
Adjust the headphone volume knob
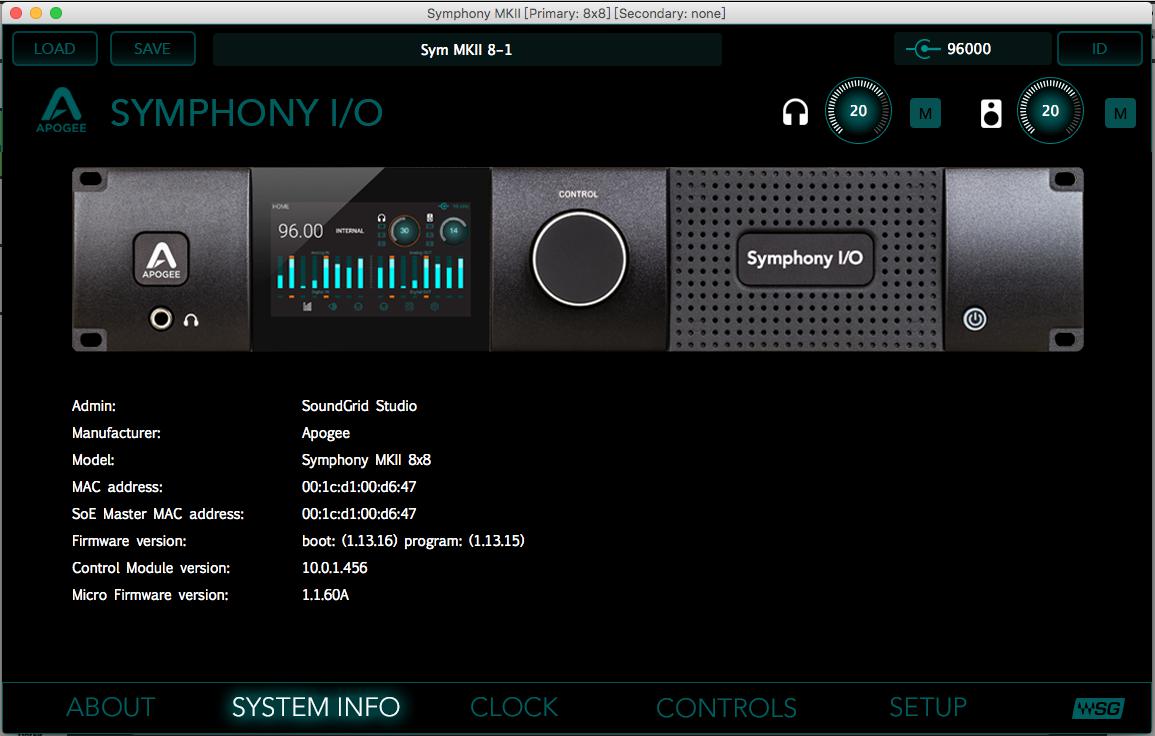[x=858, y=111]
